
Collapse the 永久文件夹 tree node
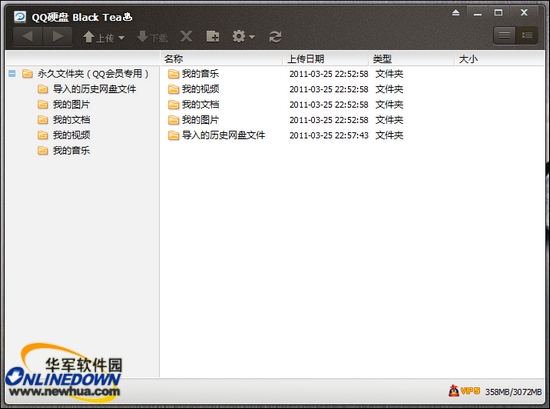[12, 74]
